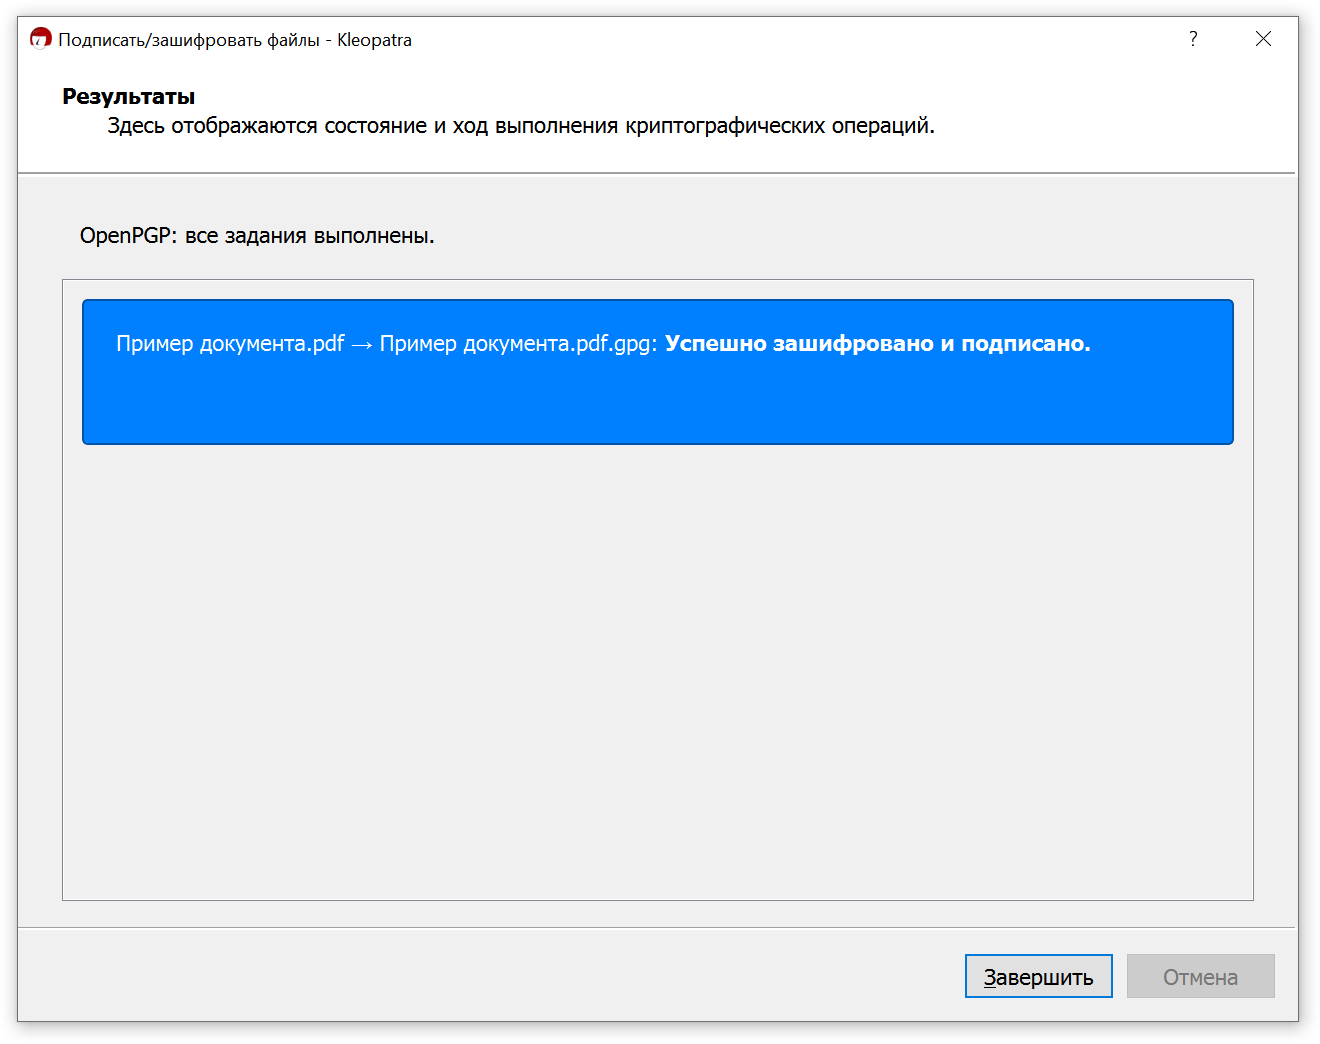Click the description text about криптографических операций
Image resolution: width=1320 pixels, height=1044 pixels.
521,126
